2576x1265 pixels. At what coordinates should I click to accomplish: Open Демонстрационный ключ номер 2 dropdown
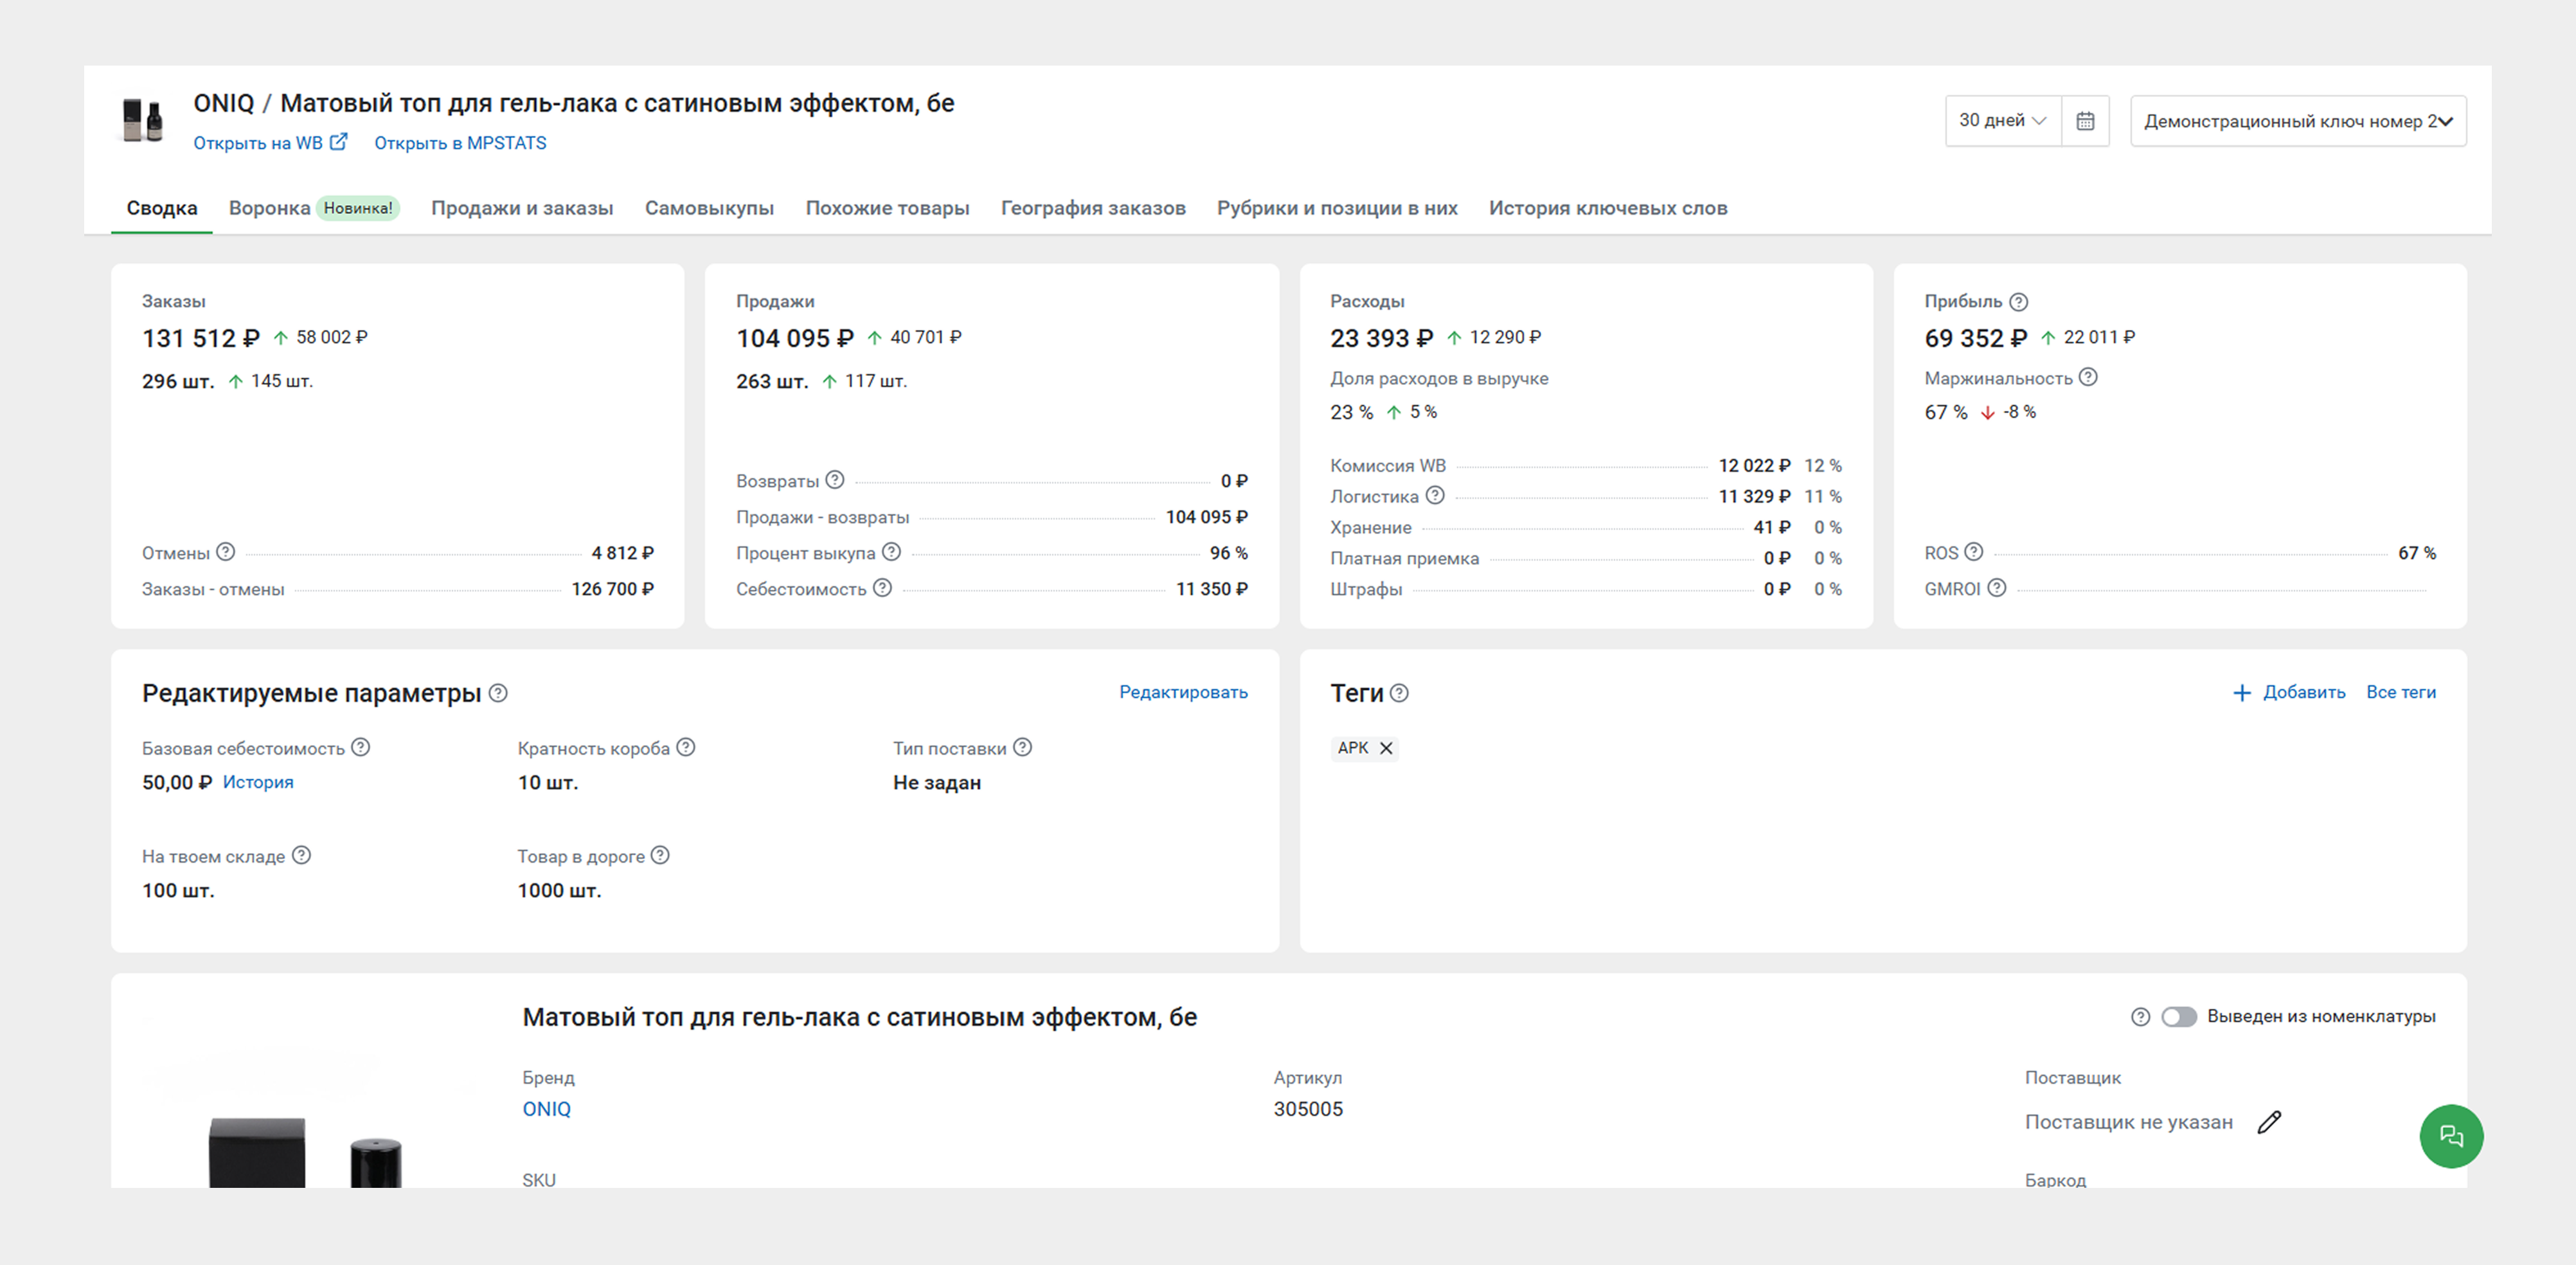tap(2297, 121)
